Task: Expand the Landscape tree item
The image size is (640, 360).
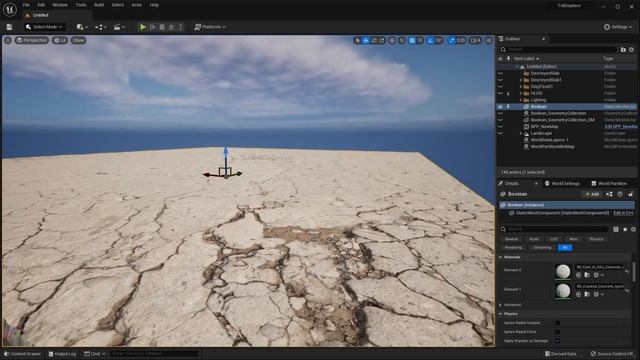Action: (x=521, y=133)
